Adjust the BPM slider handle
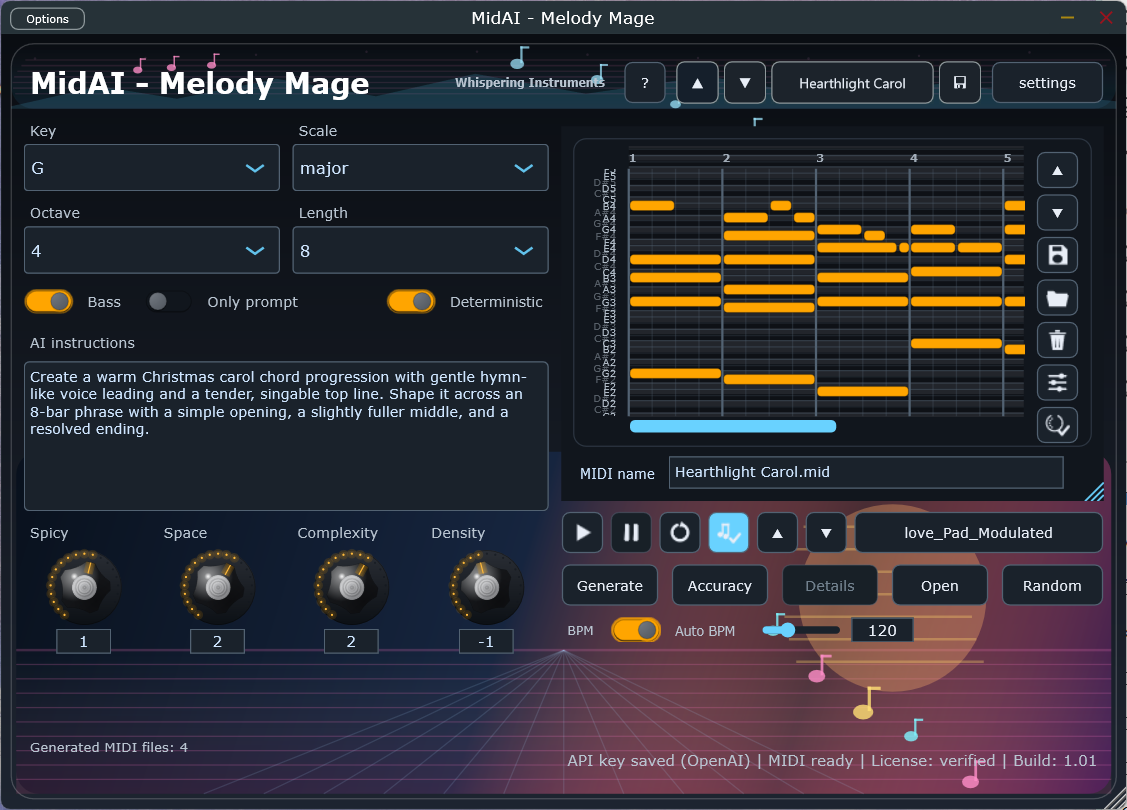Screen dimensions: 1127x810 [x=787, y=630]
